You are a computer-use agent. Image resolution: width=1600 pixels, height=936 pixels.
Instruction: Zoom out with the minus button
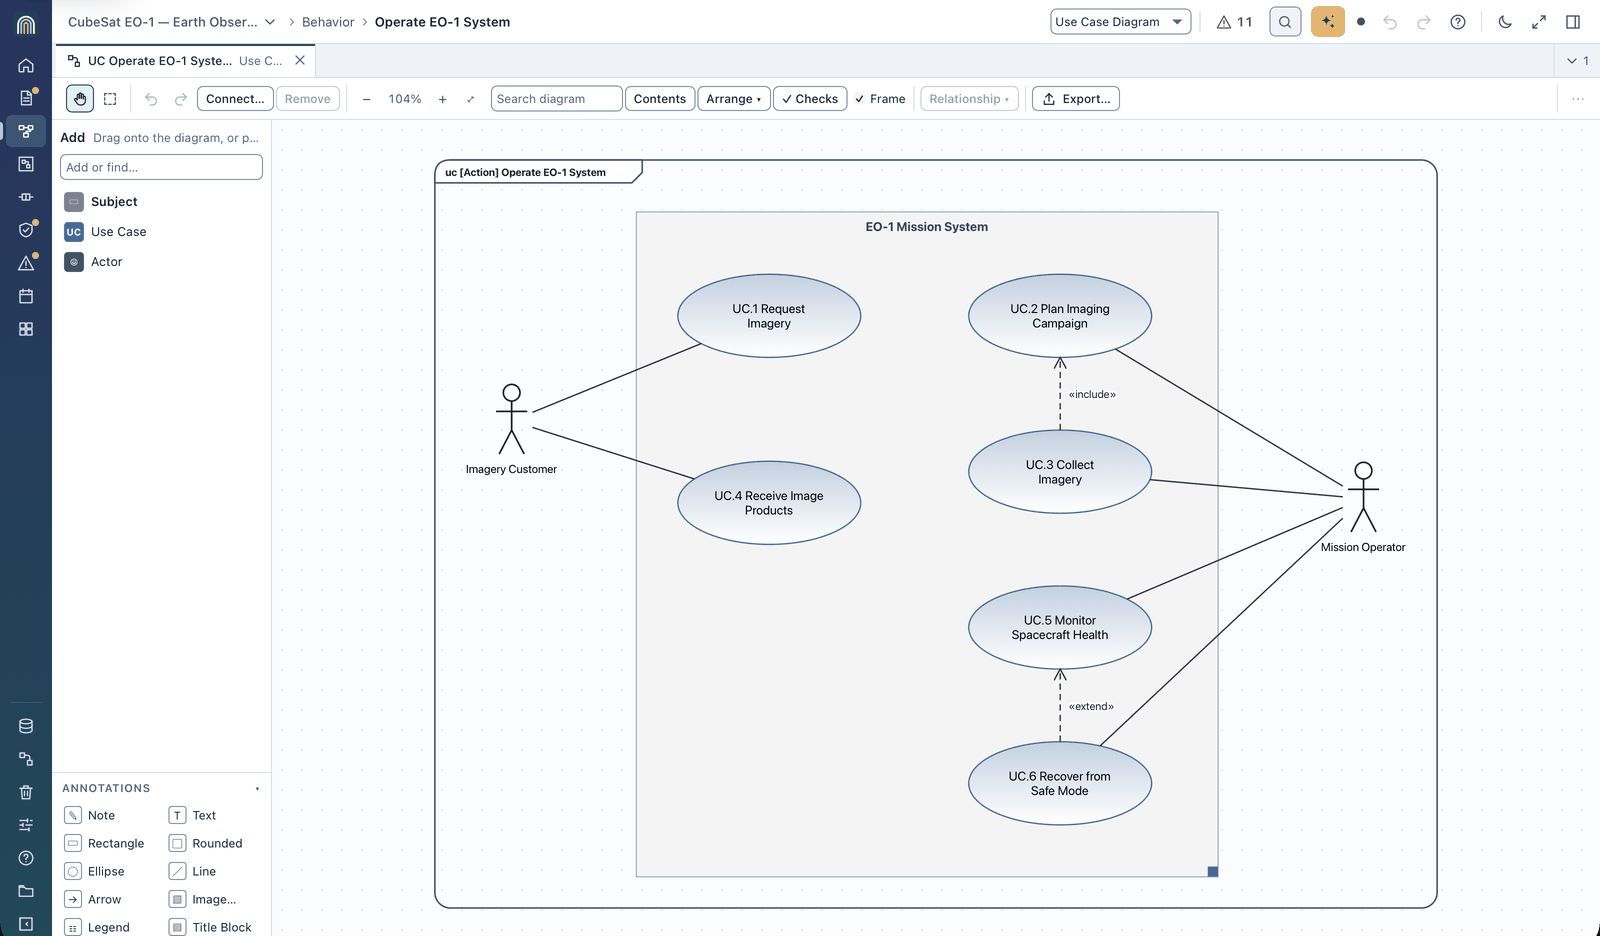click(367, 99)
